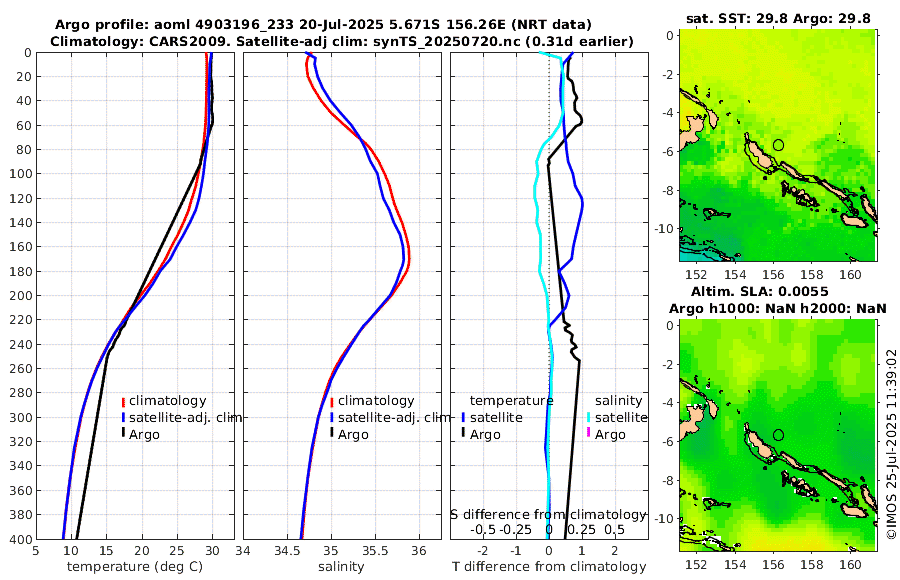
Task: Click 'S difference from climatology' label
Action: (548, 515)
